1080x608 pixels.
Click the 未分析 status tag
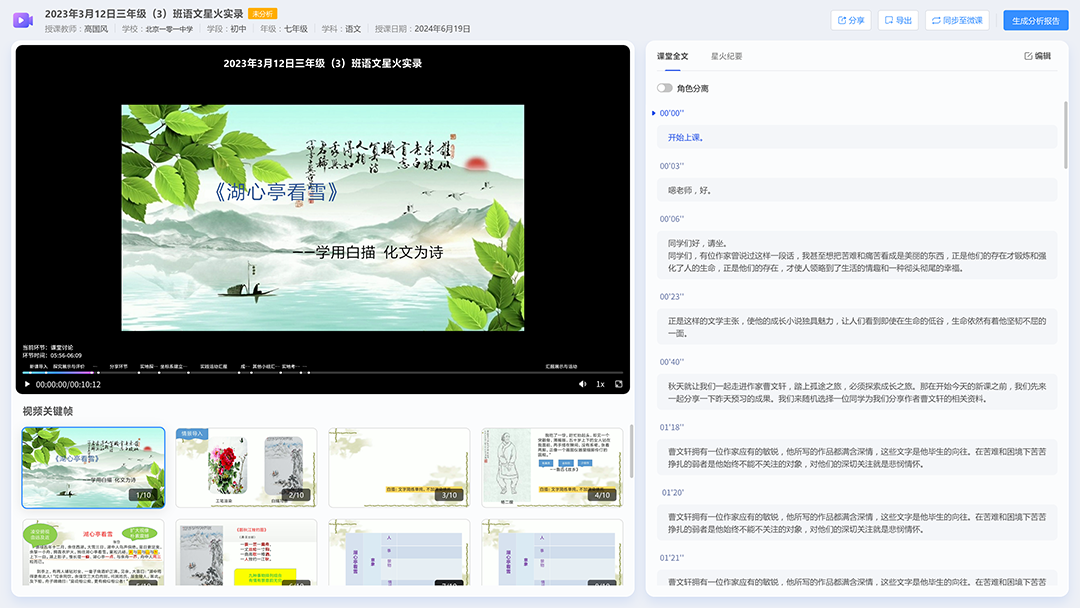262,14
